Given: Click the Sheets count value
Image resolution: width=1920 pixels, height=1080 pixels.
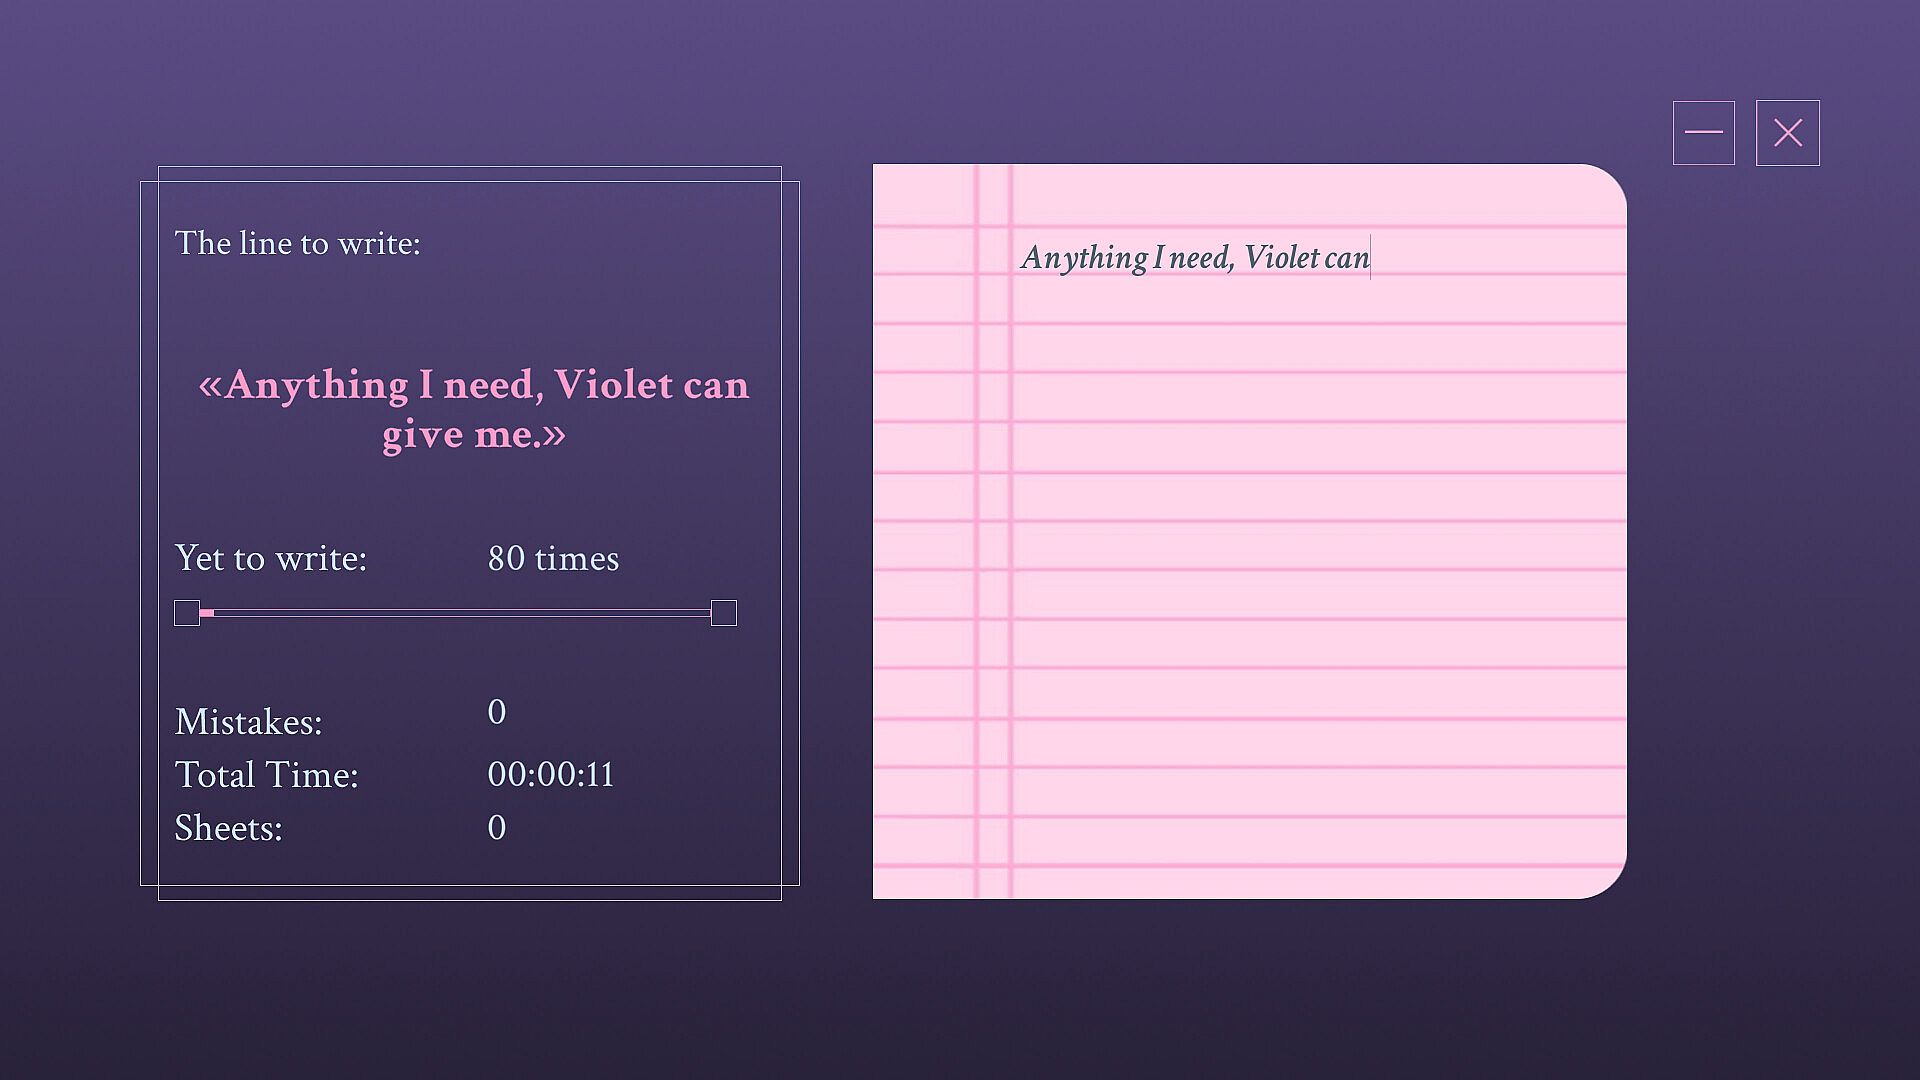Looking at the screenshot, I should [496, 828].
